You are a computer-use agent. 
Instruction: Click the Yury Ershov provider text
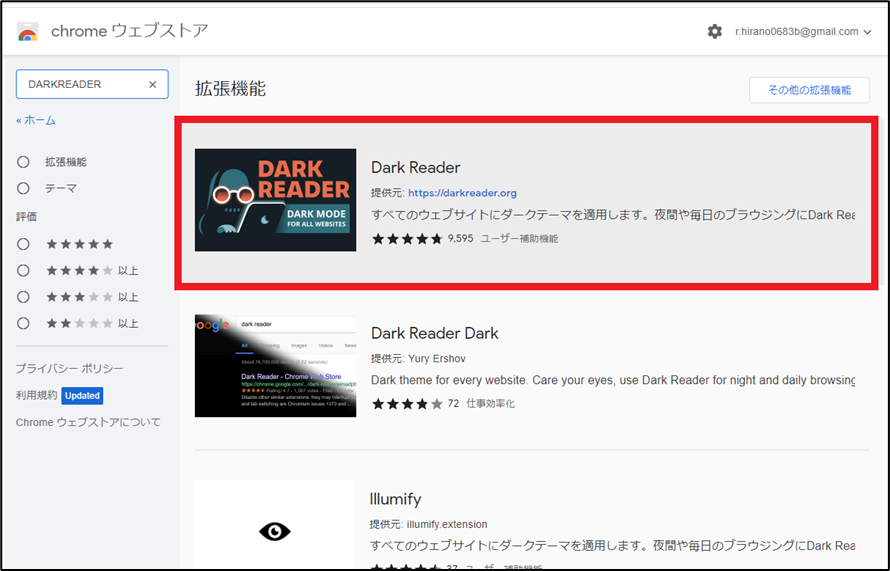(436, 359)
